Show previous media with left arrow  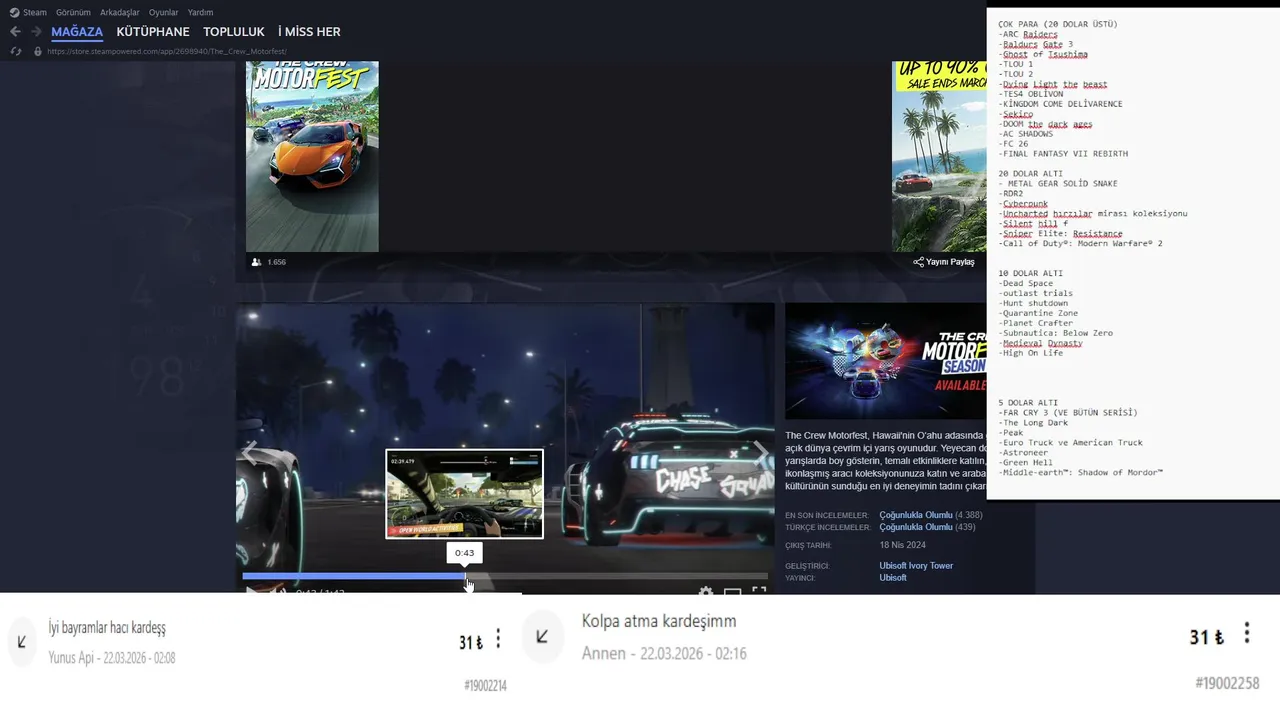(250, 453)
